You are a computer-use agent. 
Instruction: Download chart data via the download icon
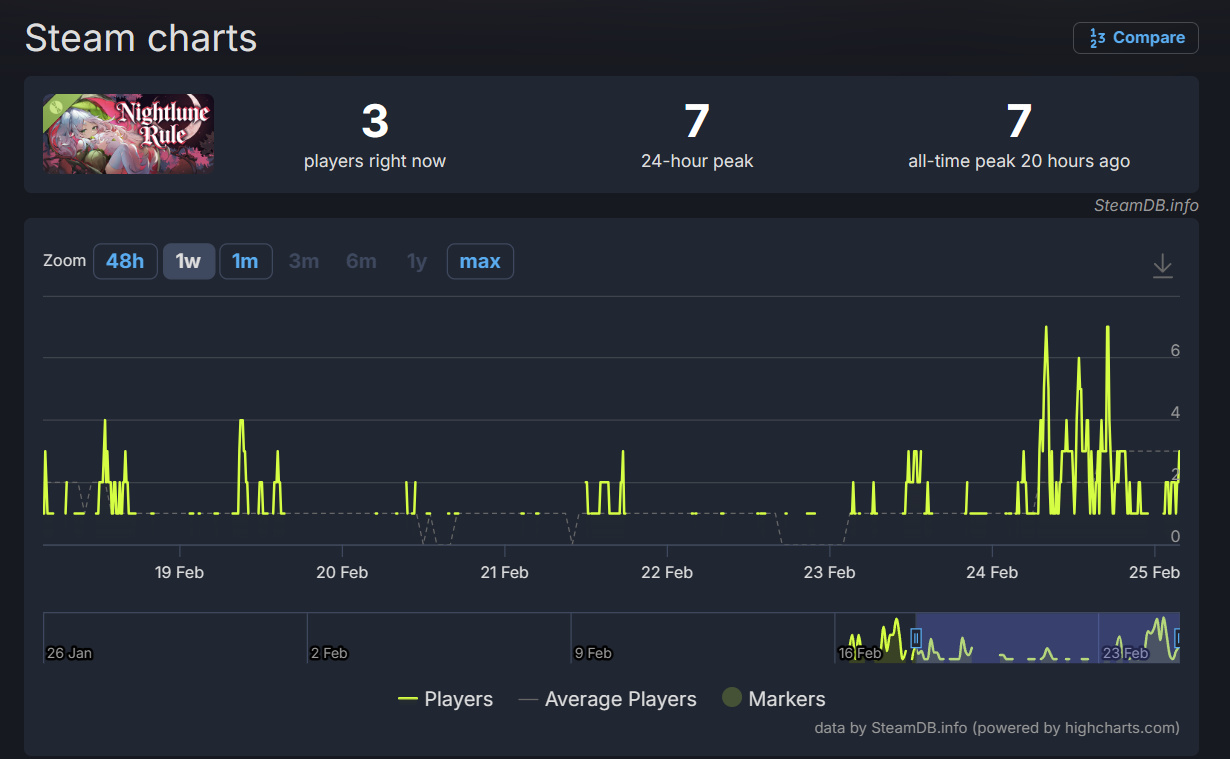pos(1162,266)
